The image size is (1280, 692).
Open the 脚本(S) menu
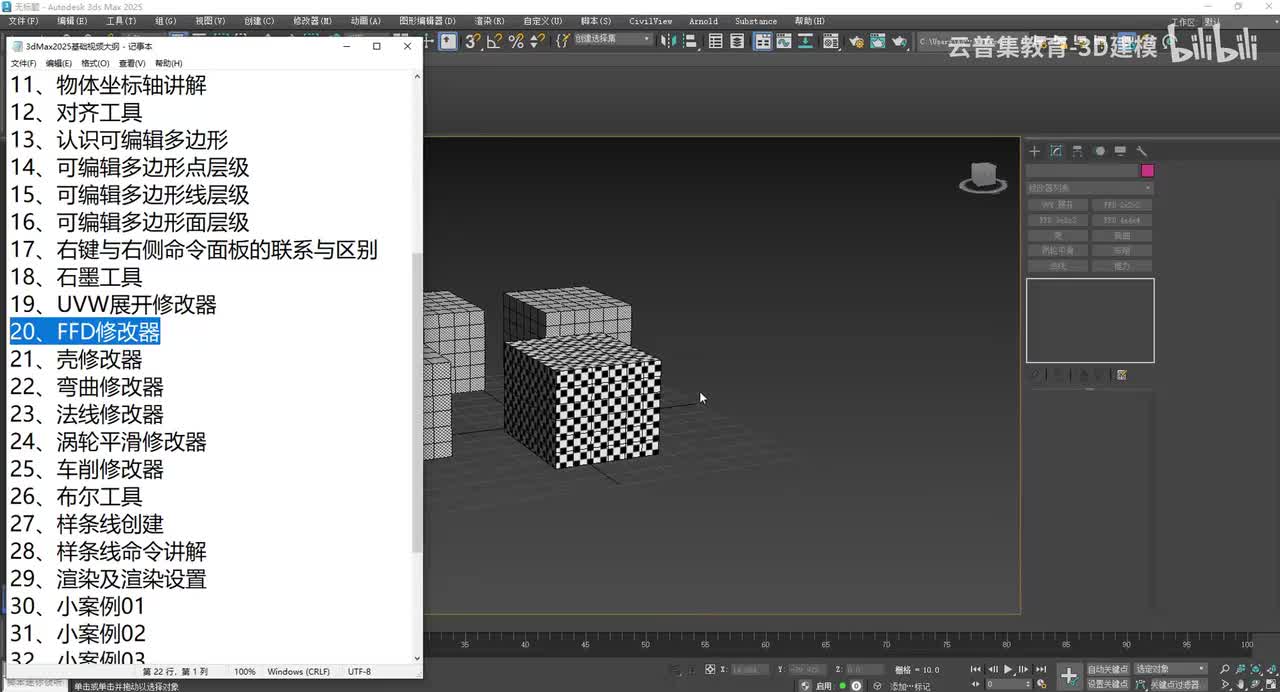pyautogui.click(x=596, y=20)
